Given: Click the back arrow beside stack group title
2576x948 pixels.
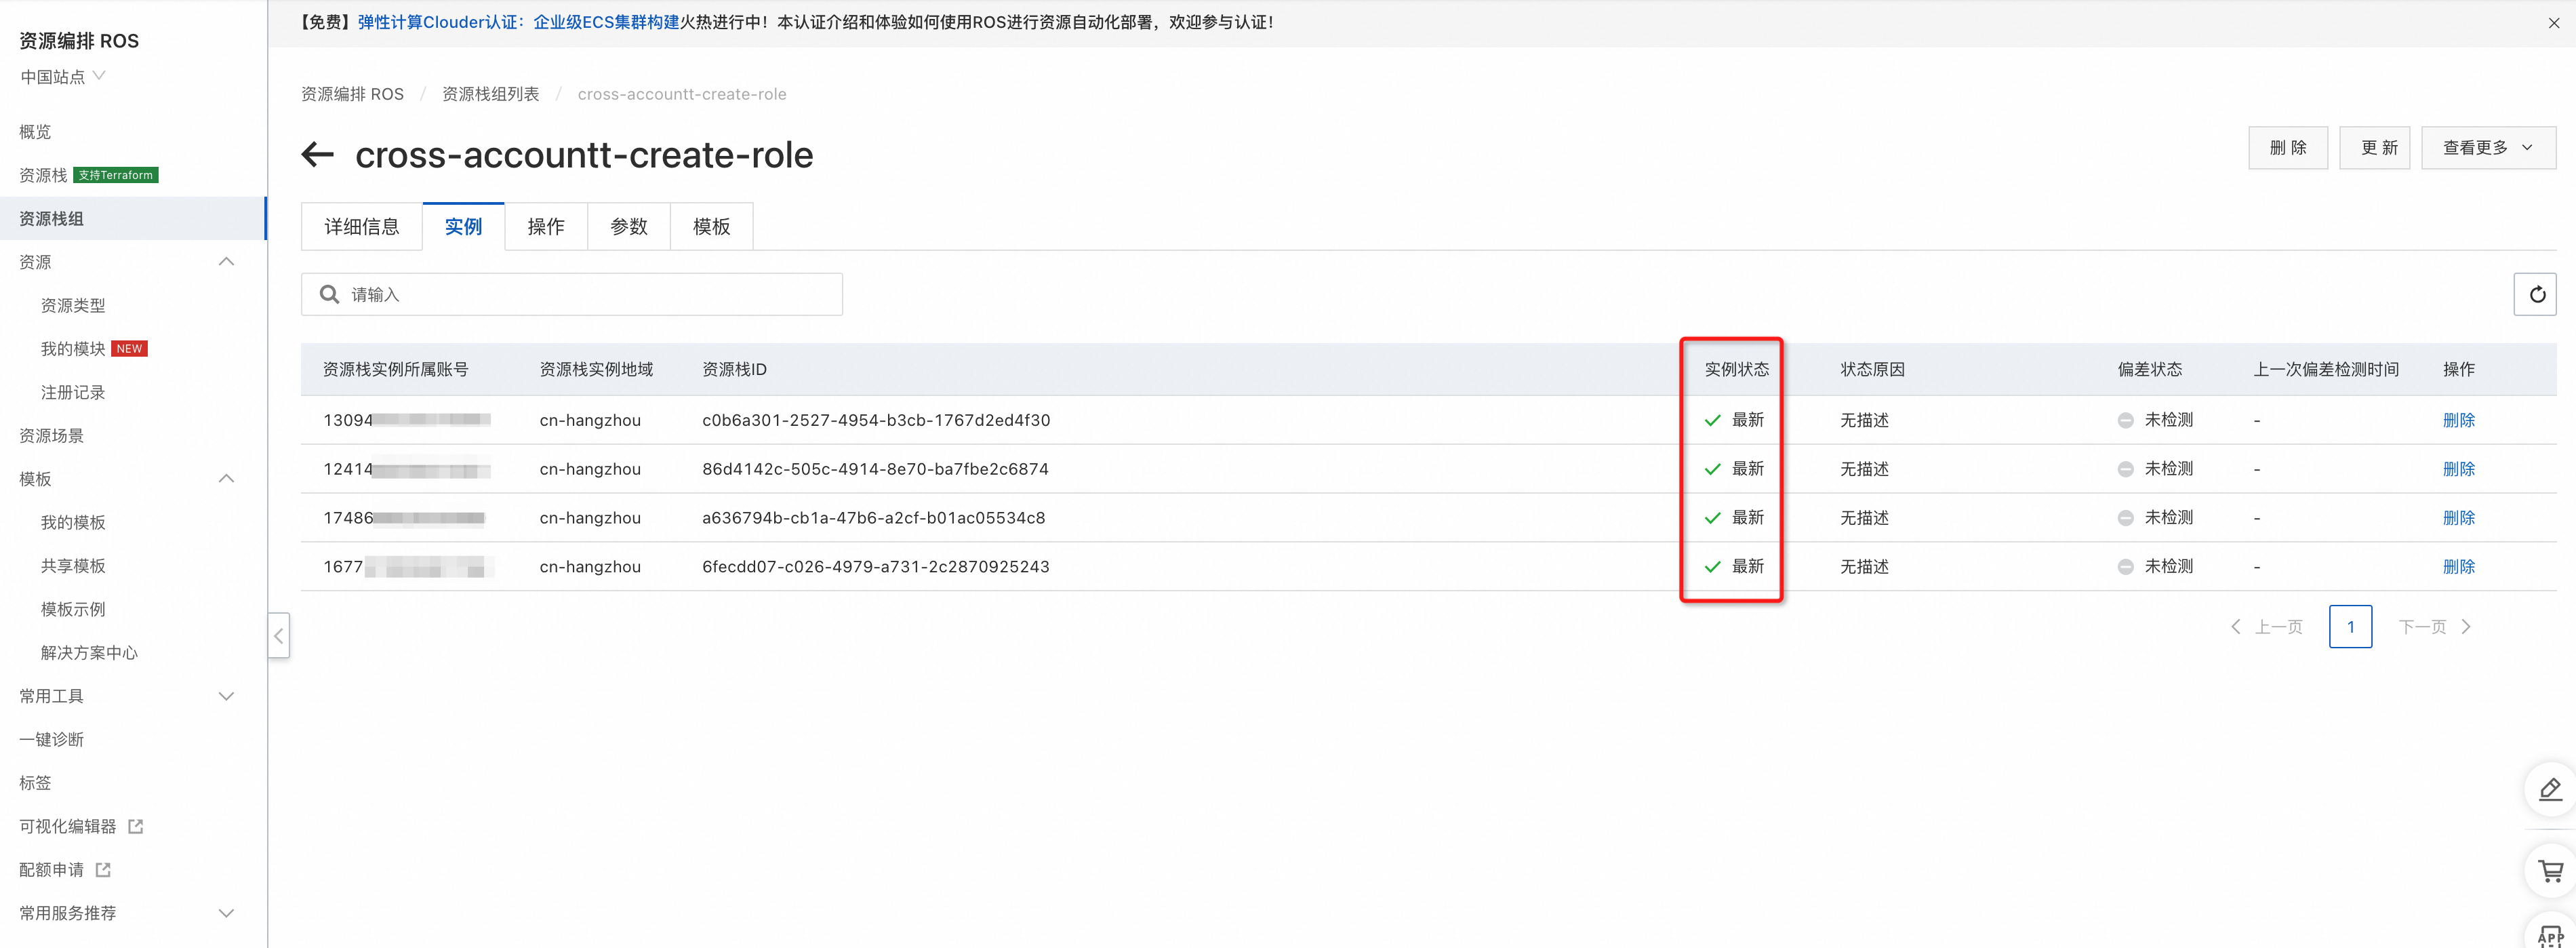Looking at the screenshot, I should [x=317, y=155].
